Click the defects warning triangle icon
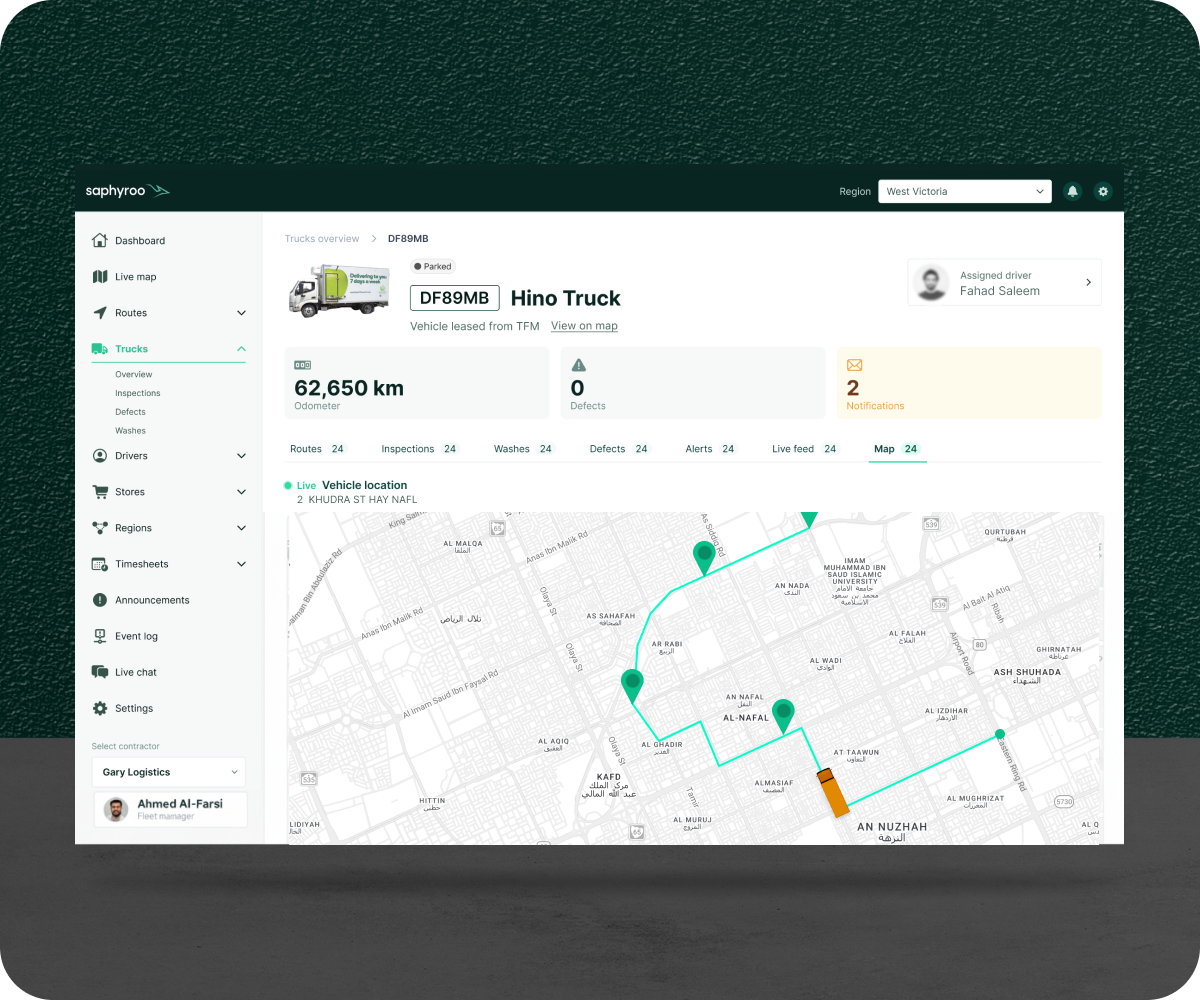The width and height of the screenshot is (1200, 1000). click(x=578, y=365)
